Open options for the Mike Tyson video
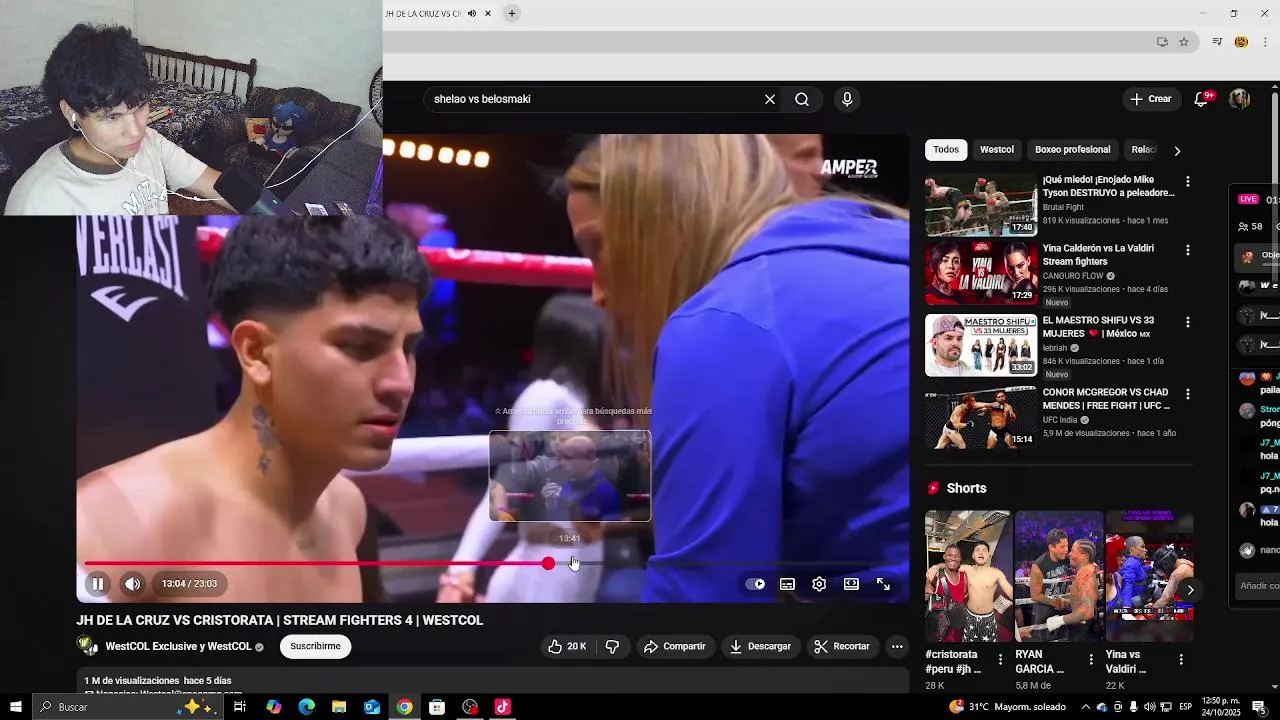 (1188, 182)
